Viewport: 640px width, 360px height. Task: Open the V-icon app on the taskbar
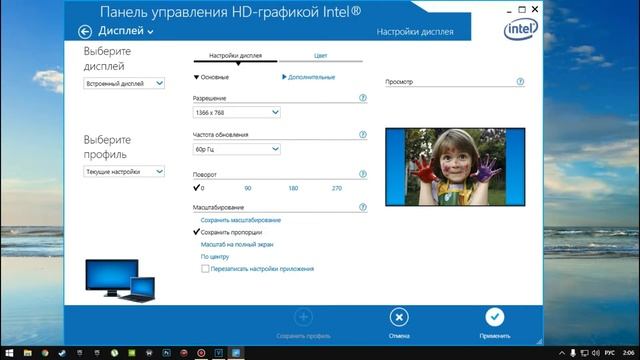[219, 353]
